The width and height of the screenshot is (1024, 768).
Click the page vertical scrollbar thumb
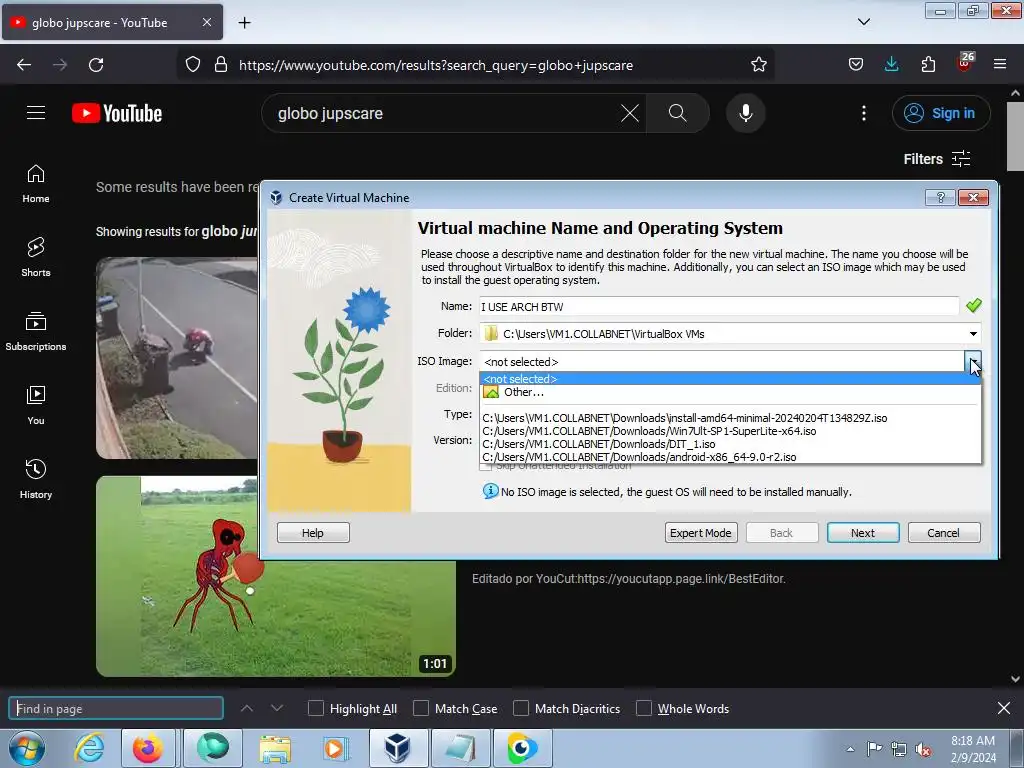point(1015,136)
